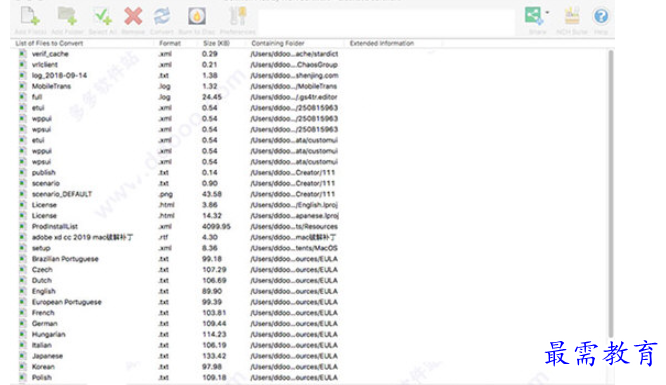Sort by the Size (KB) column header

[x=216, y=43]
